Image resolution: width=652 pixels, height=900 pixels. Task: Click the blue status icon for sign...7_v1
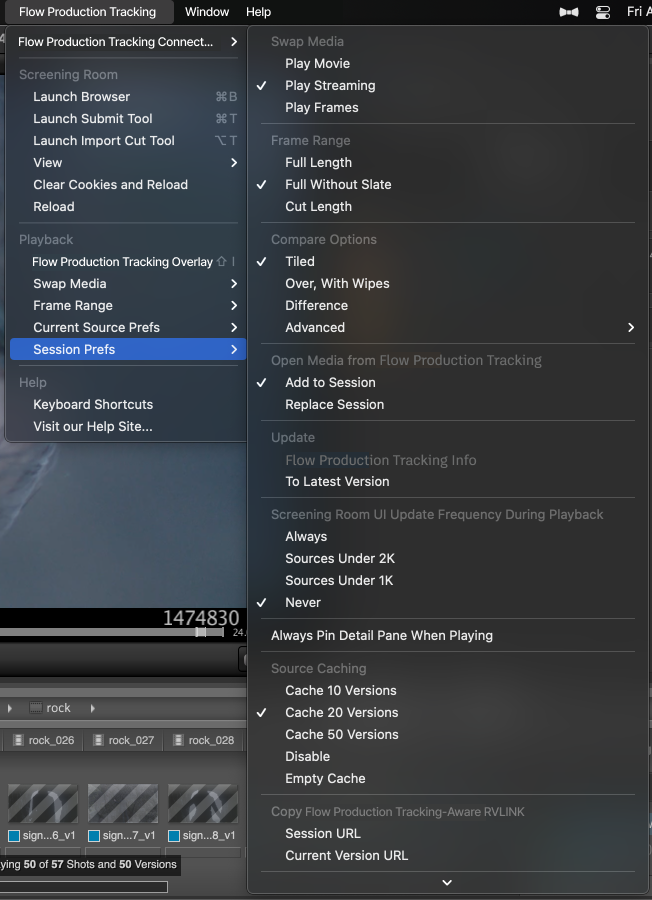[x=94, y=836]
